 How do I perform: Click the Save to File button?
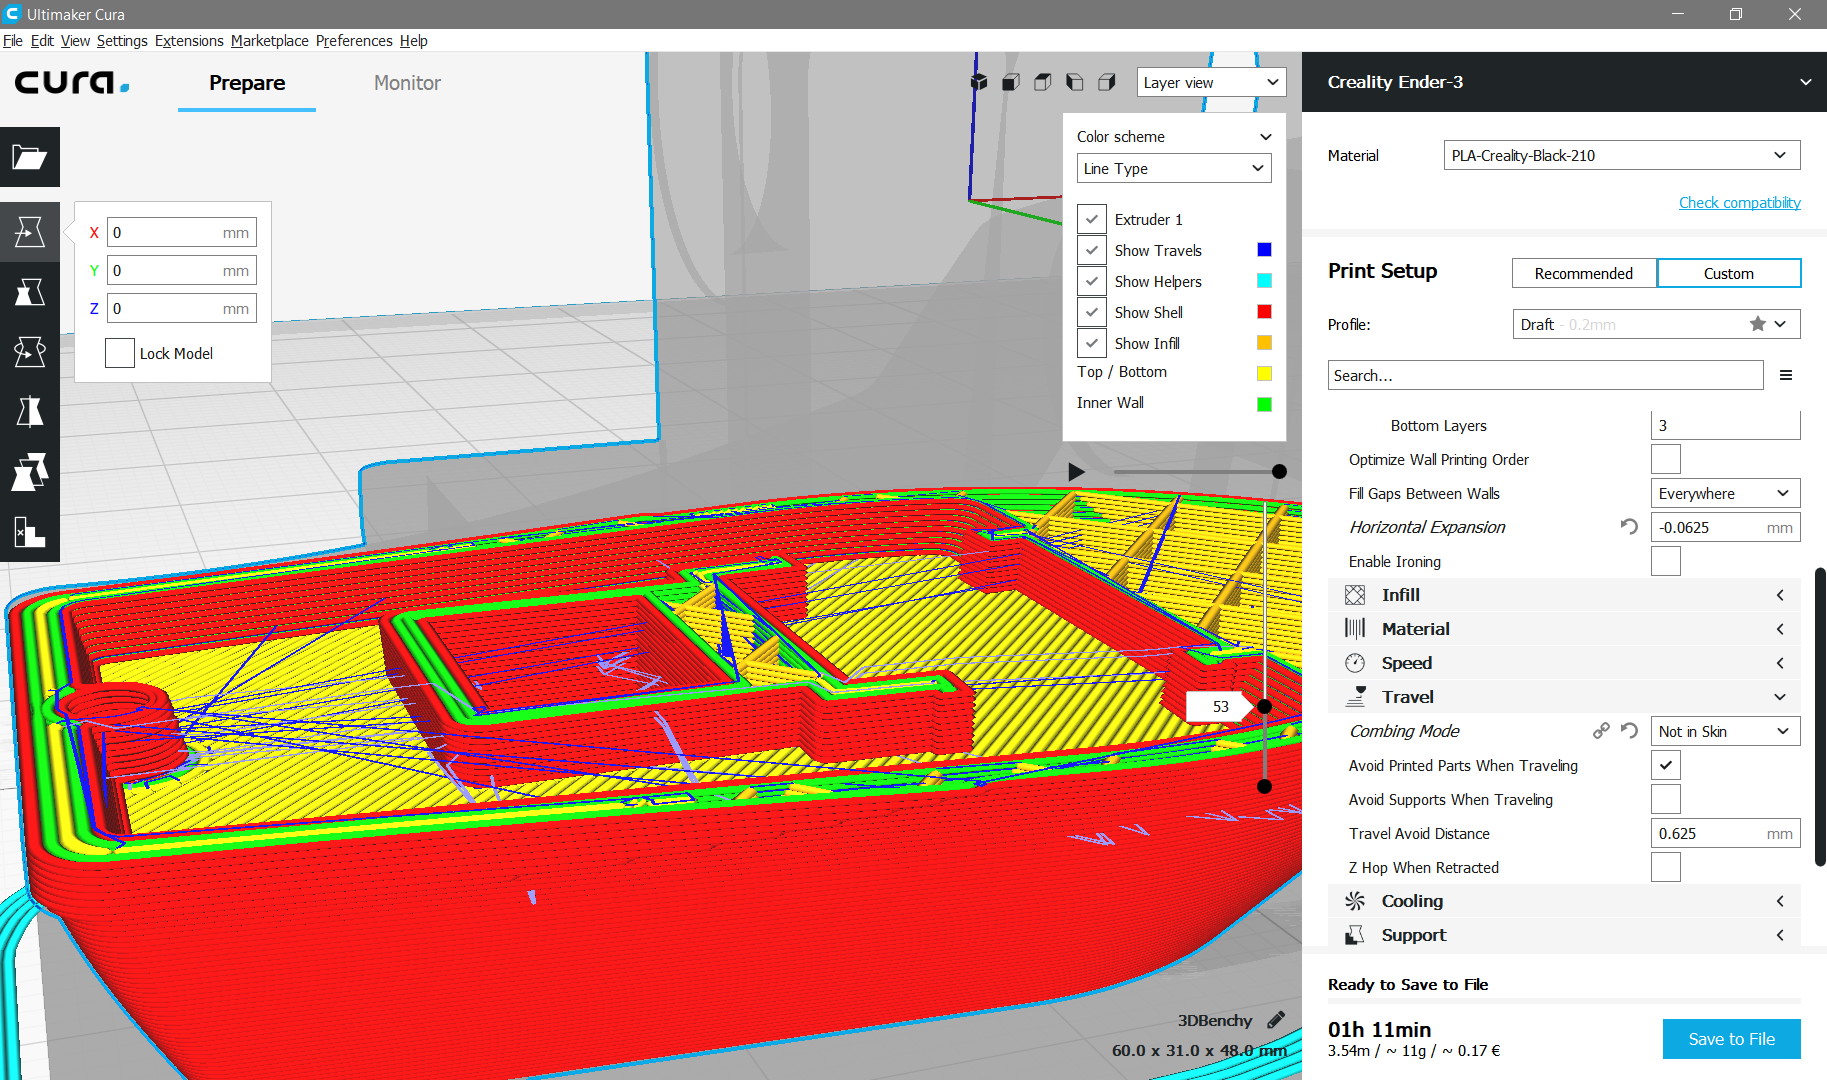1731,1039
